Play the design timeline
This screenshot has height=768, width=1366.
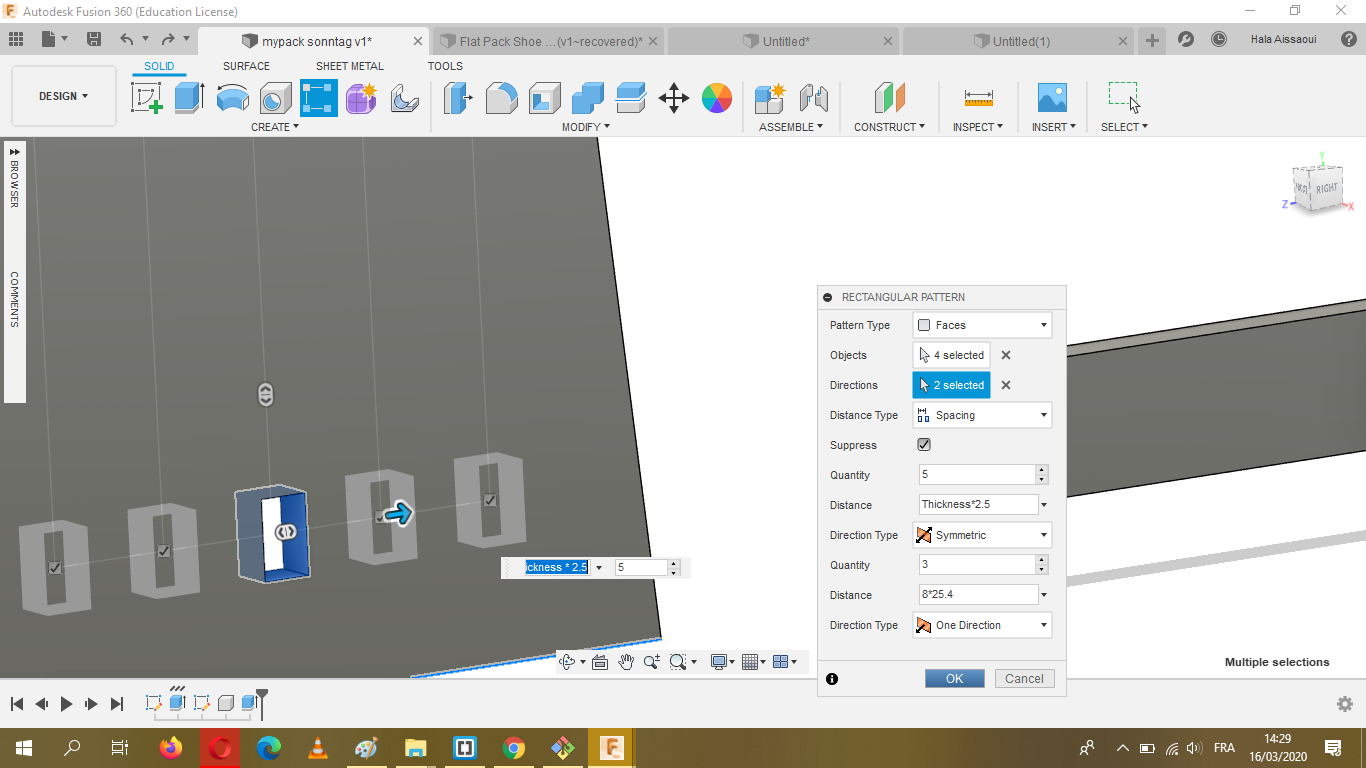click(x=66, y=704)
